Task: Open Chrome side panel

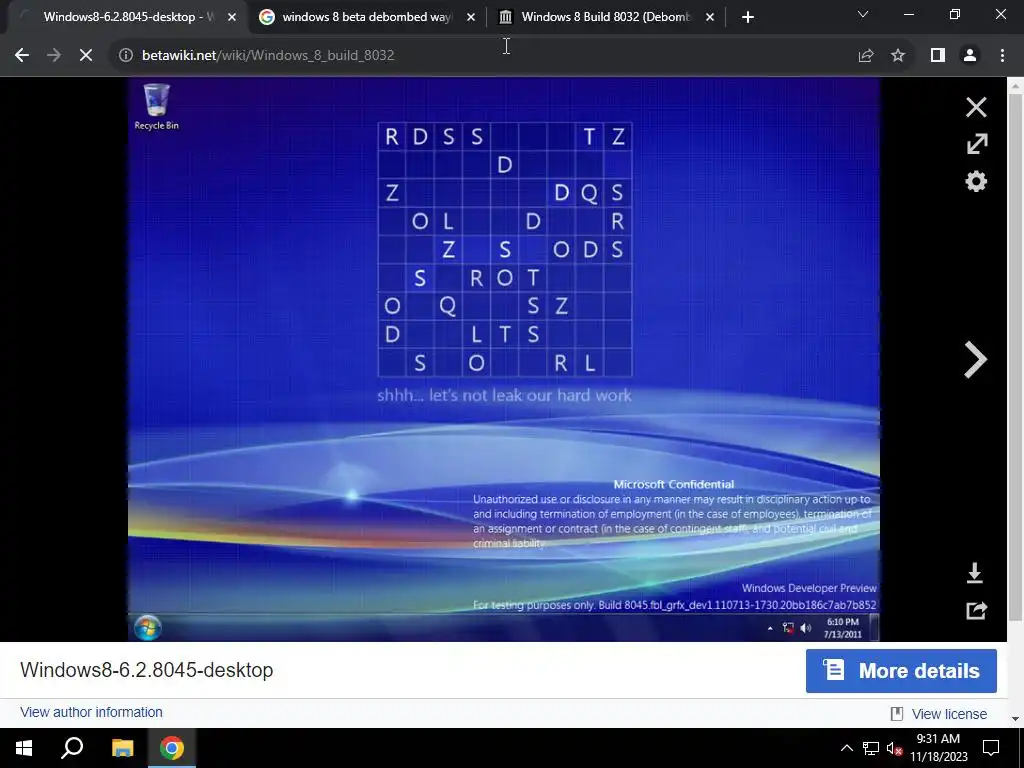Action: coord(938,55)
